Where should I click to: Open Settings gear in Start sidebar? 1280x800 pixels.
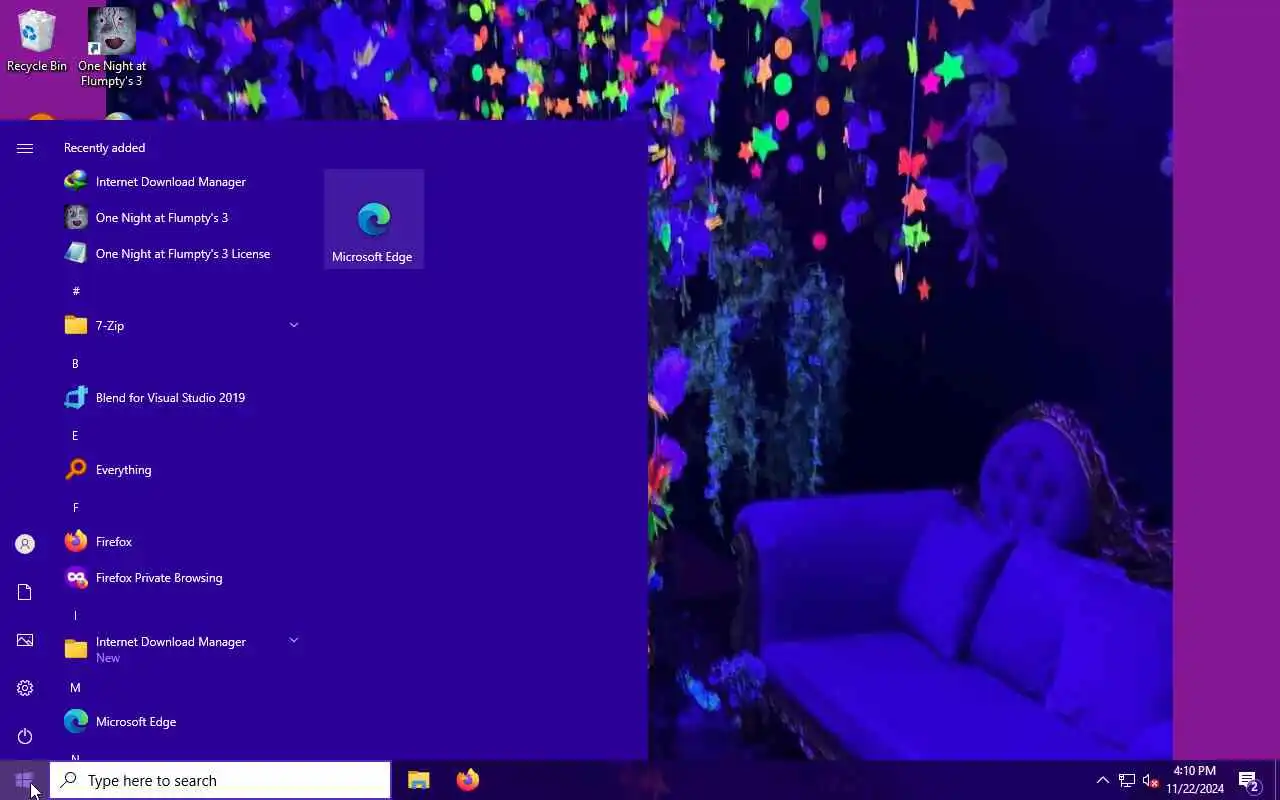[x=25, y=688]
